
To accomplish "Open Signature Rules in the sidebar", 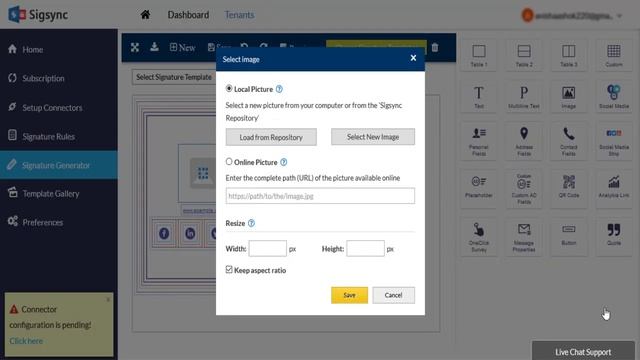I will pos(59,136).
